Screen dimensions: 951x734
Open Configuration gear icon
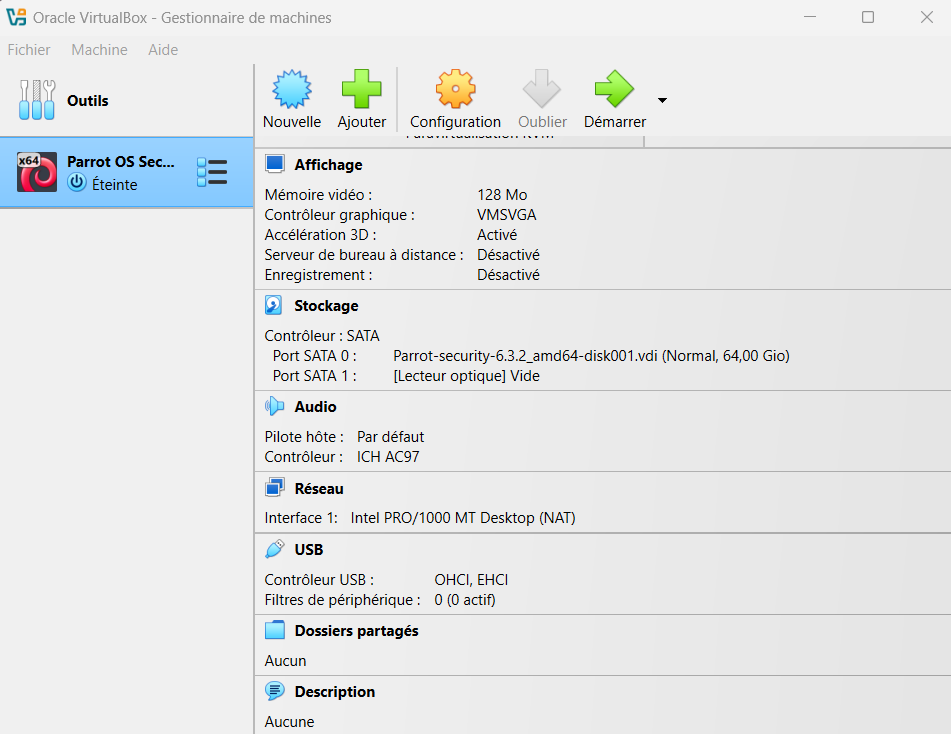tap(455, 89)
